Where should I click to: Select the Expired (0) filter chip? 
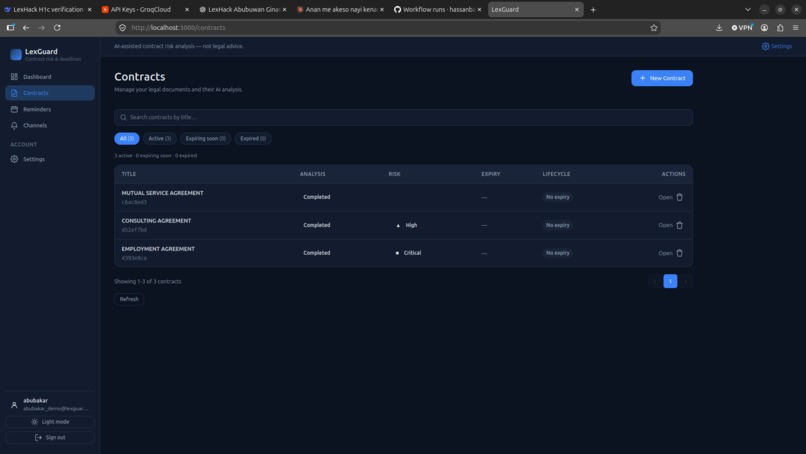point(253,138)
